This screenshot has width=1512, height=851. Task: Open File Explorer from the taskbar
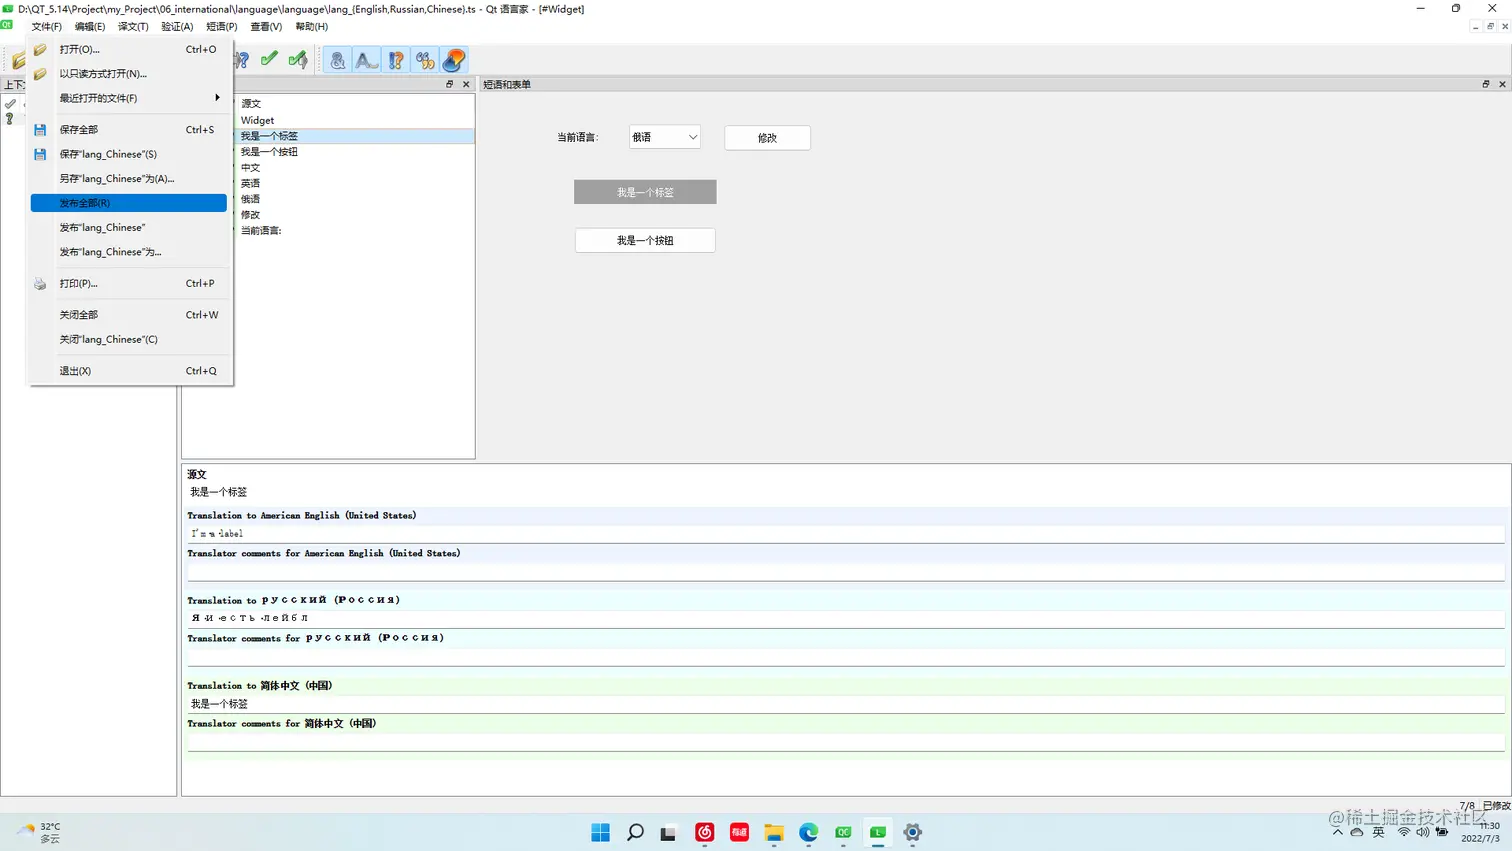(x=774, y=832)
